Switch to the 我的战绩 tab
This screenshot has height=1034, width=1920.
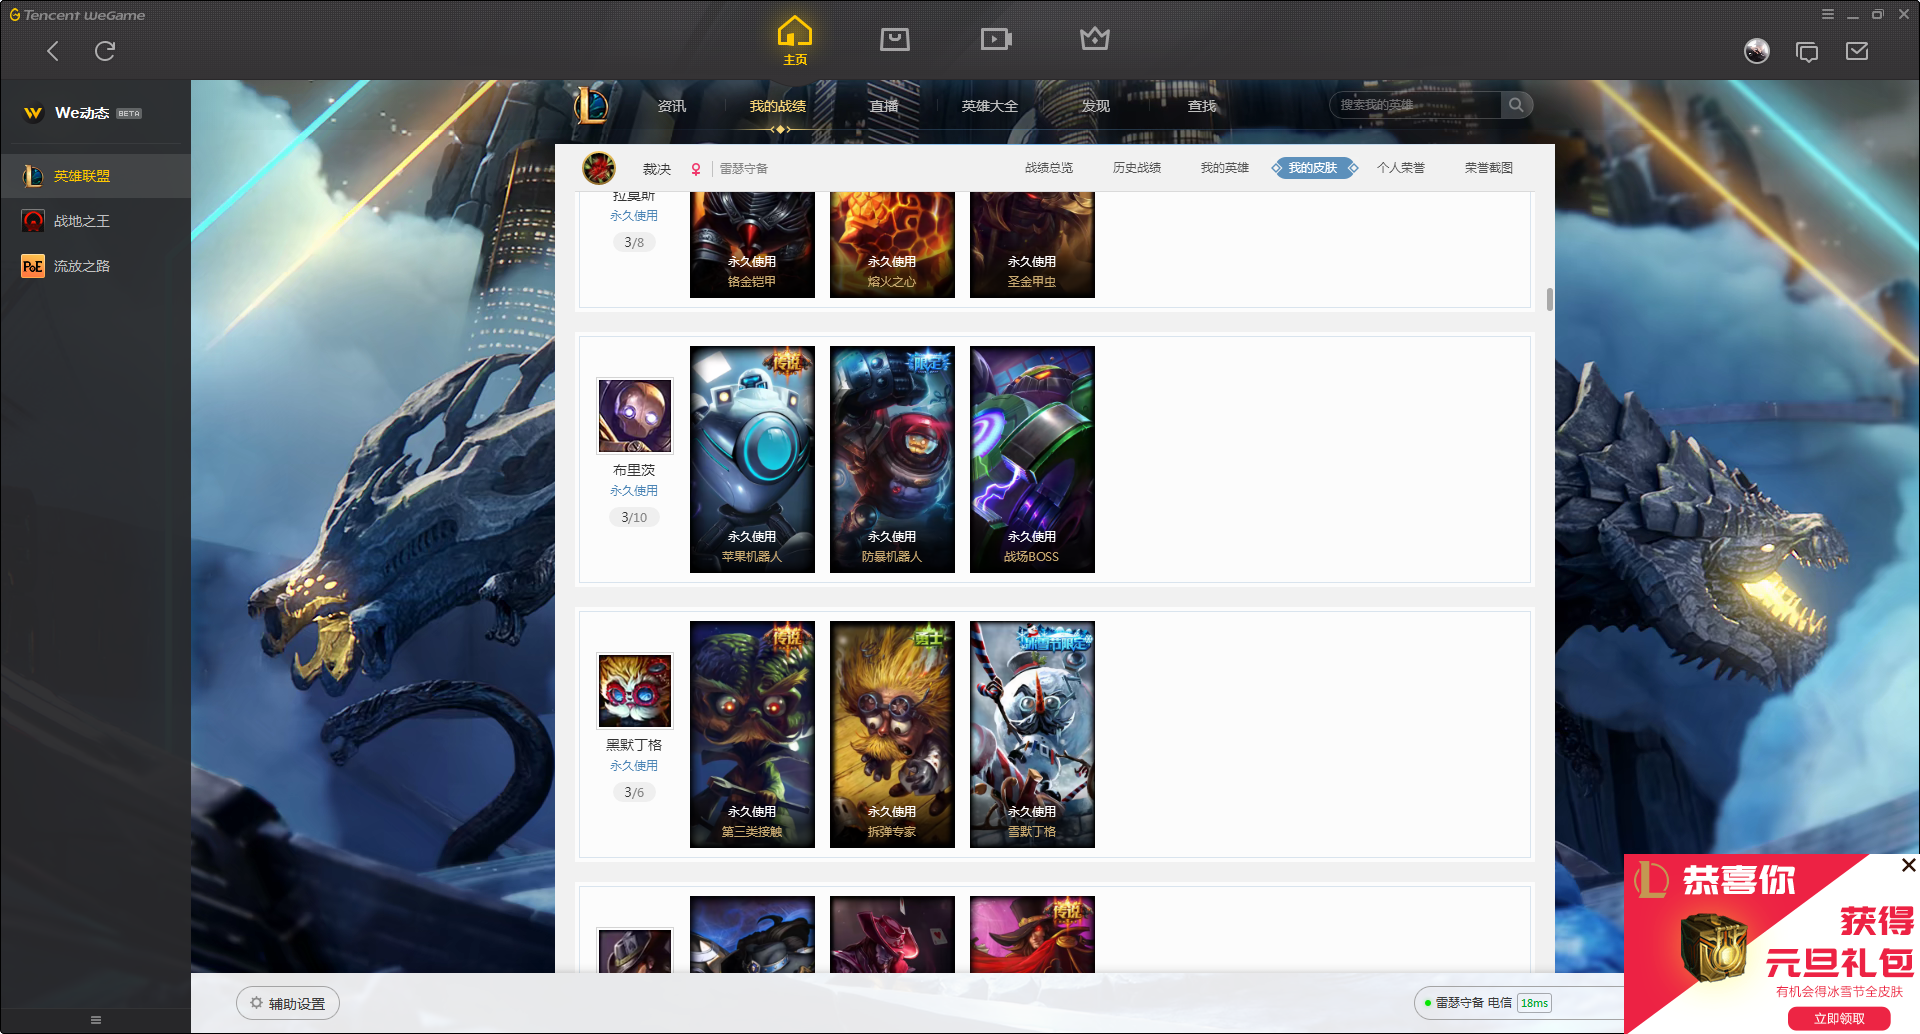pos(778,106)
